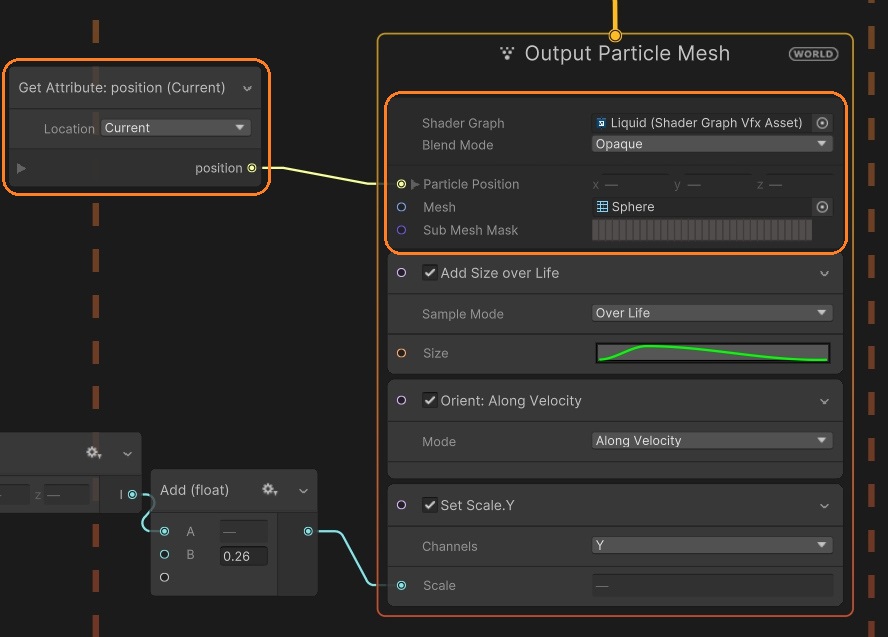
Task: Open the Add (float) node settings gear
Action: (269, 490)
